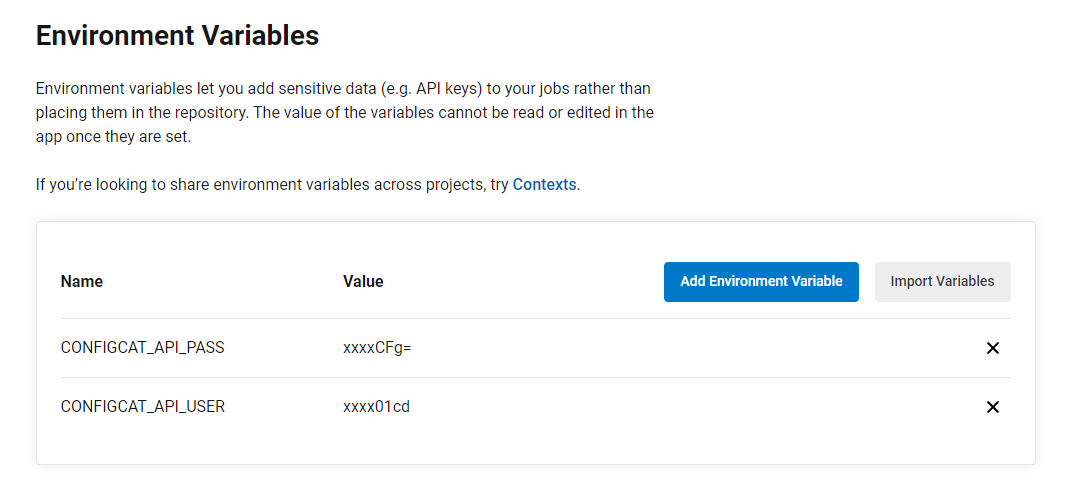
Task: Remove the CONFIGCAT_API_USER variable
Action: [992, 407]
